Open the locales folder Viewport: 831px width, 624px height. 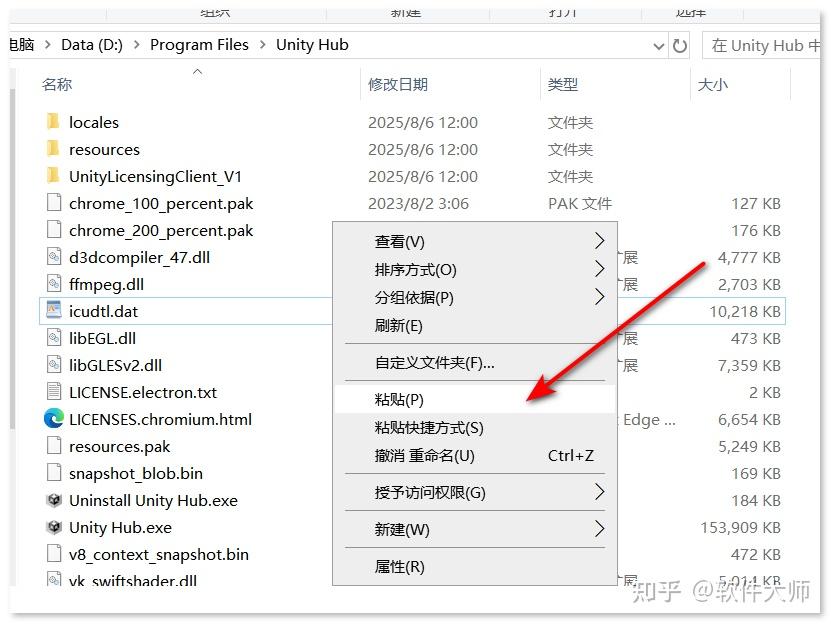94,122
